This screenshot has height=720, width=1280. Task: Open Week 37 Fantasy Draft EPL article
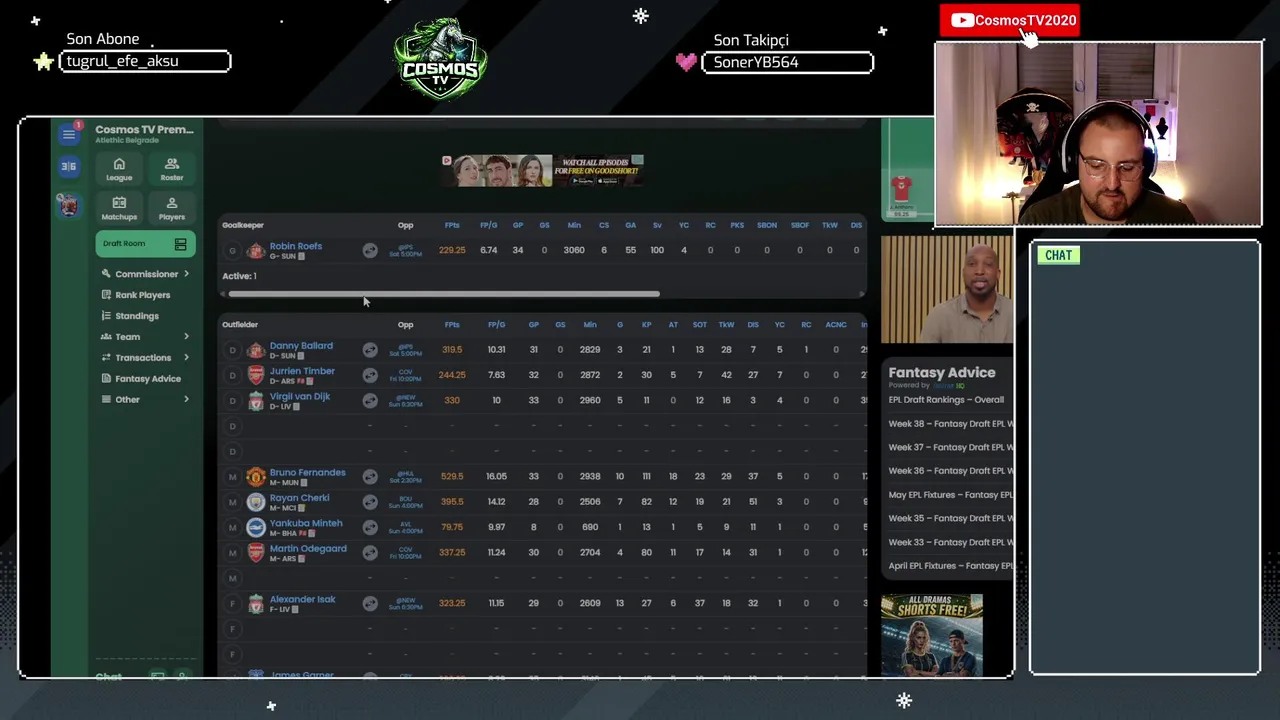click(x=950, y=448)
